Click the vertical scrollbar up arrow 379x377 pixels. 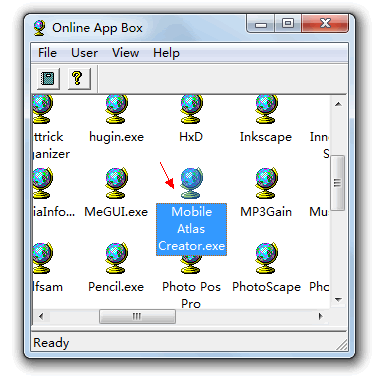(x=338, y=104)
